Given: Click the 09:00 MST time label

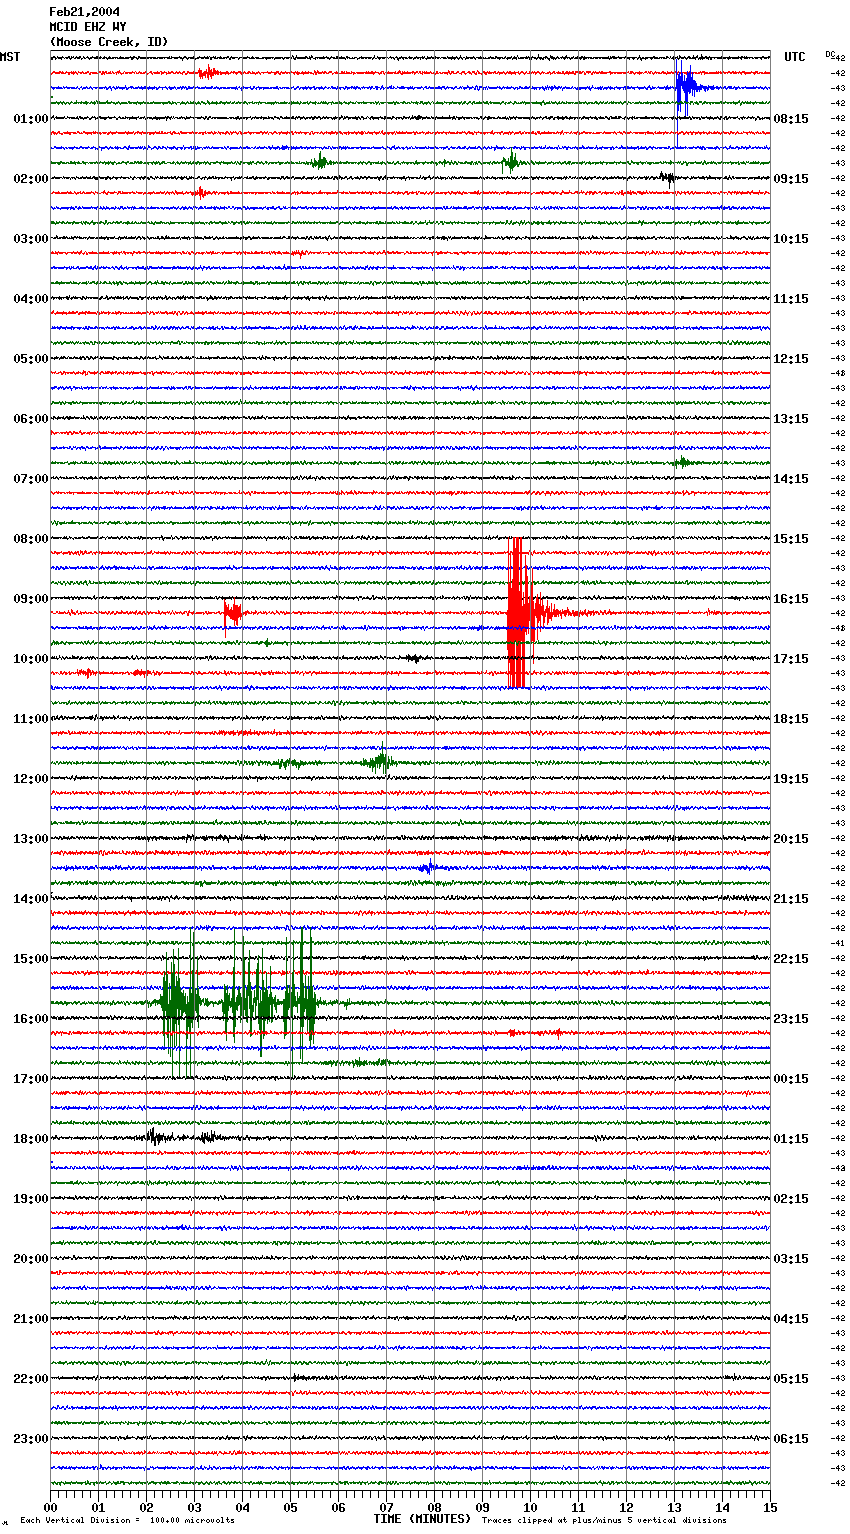Looking at the screenshot, I should [30, 599].
